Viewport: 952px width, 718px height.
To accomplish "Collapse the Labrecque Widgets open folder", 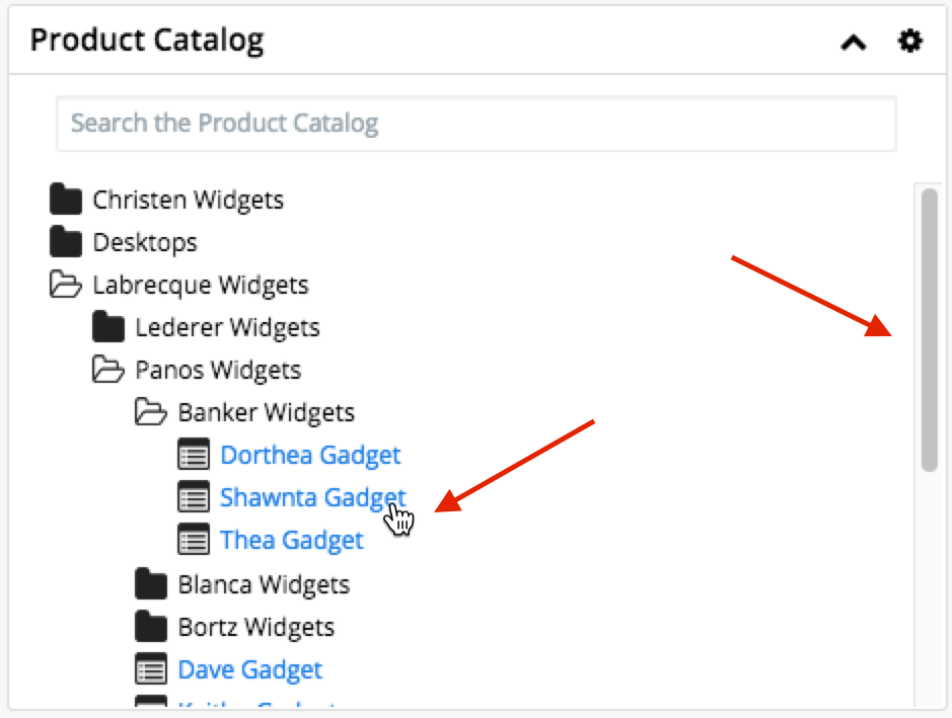I will [66, 285].
